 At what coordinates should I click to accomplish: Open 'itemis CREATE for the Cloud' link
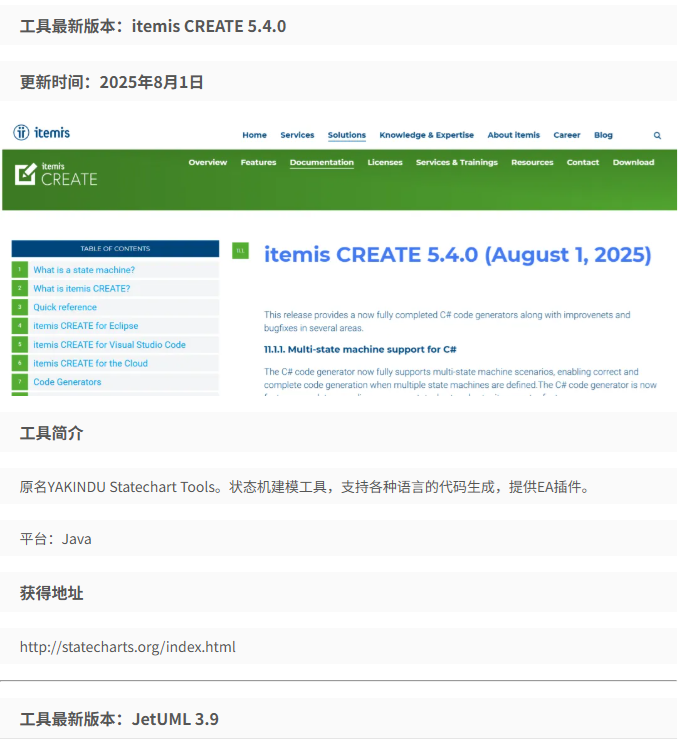coord(90,363)
